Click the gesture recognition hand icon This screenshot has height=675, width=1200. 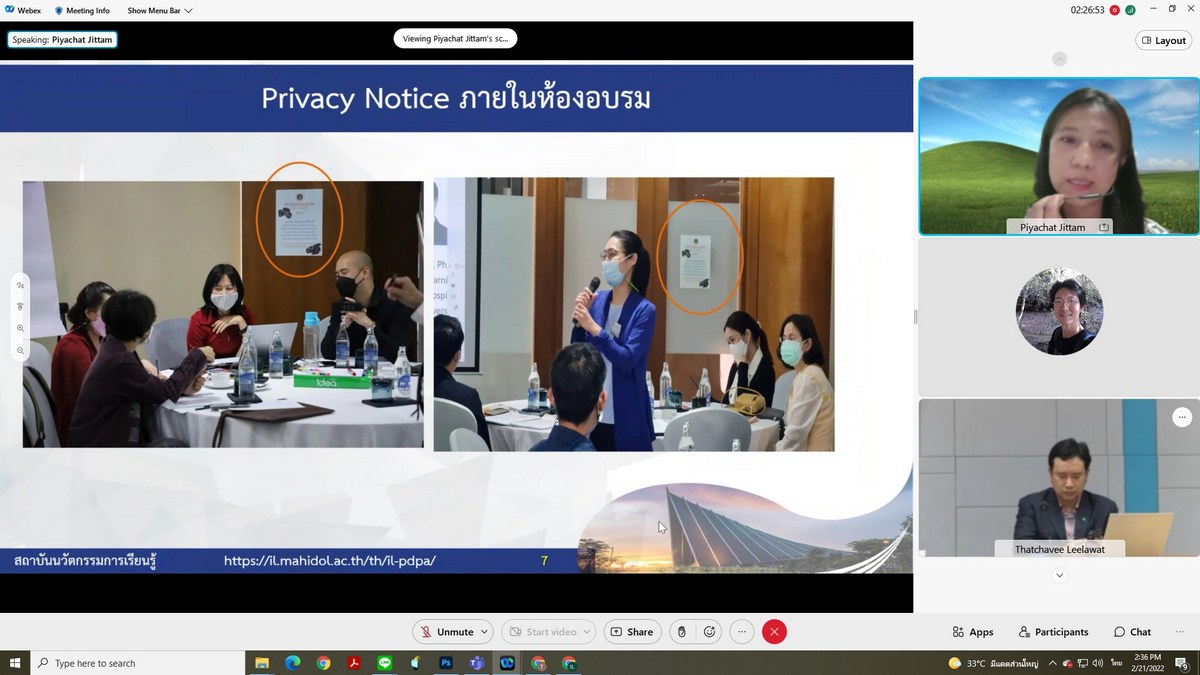click(681, 632)
